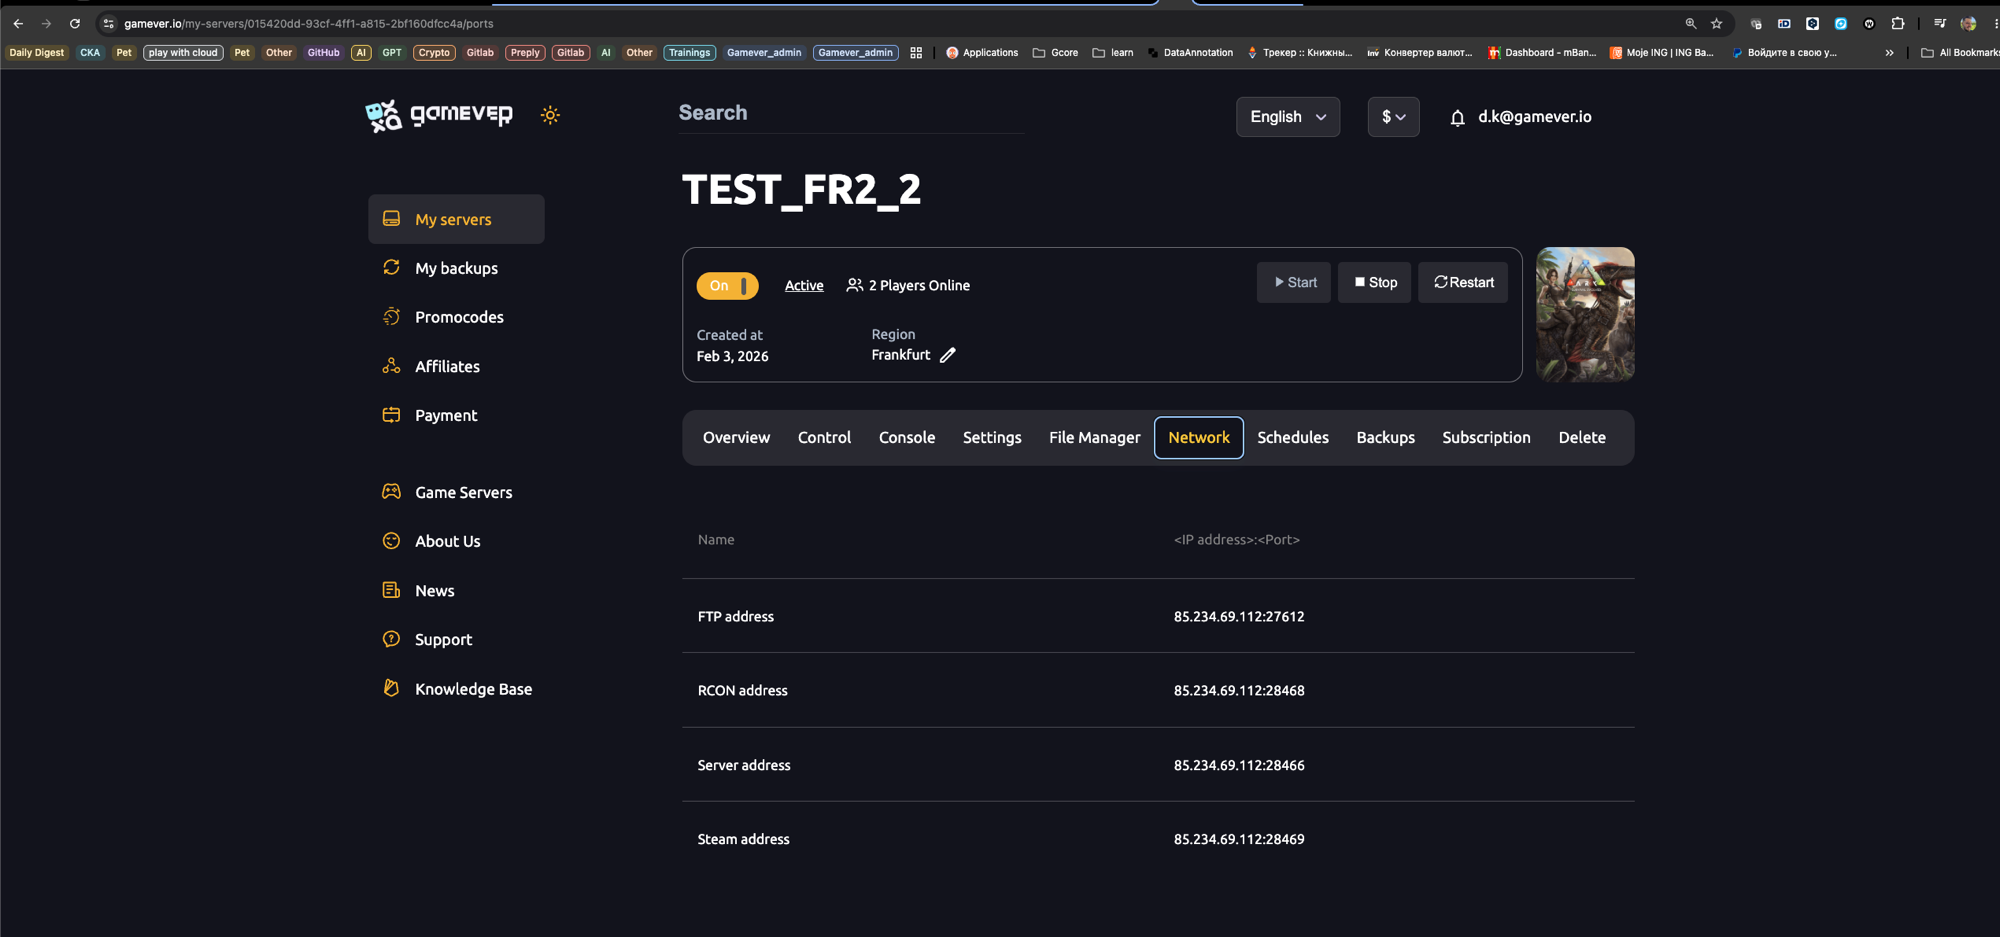Click the Server address 85.234.69.112:28466
Viewport: 2000px width, 937px height.
coord(1239,766)
